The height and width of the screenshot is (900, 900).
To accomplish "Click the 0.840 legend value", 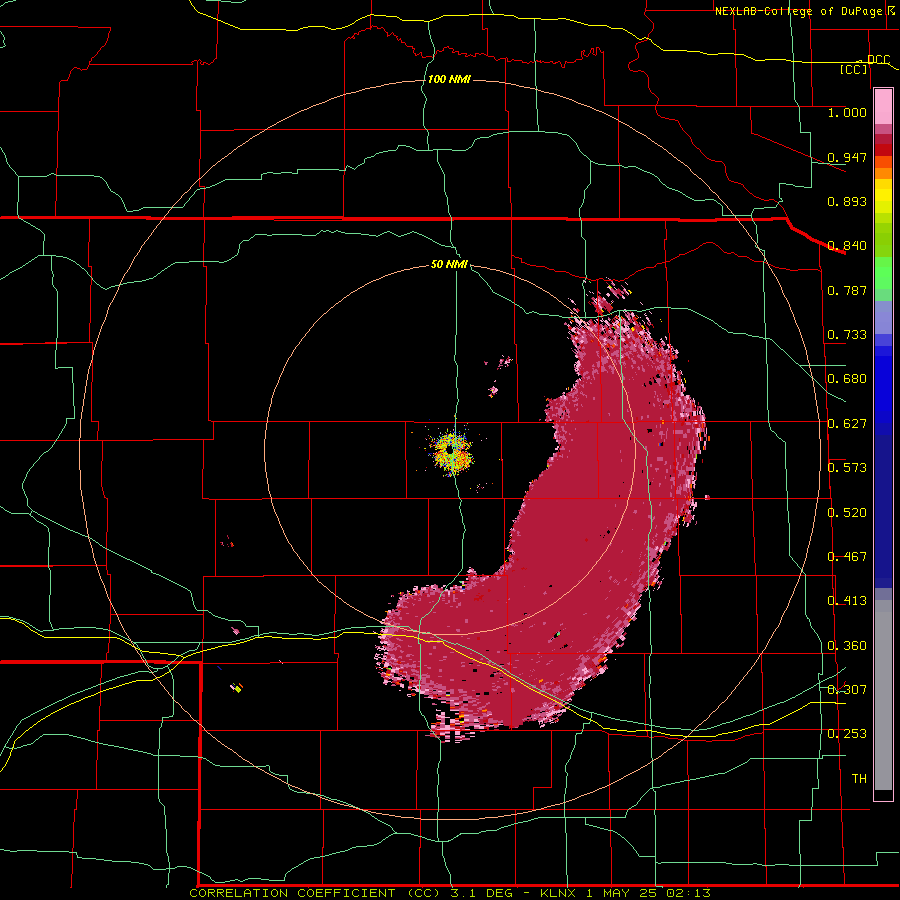I will coord(847,246).
